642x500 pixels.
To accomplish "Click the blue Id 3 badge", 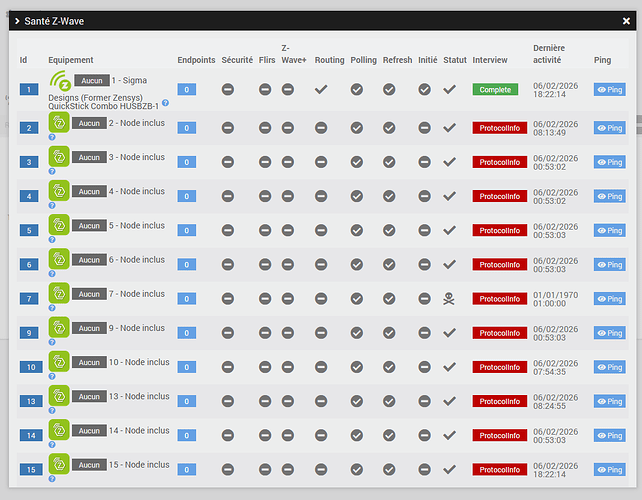I will (29, 162).
